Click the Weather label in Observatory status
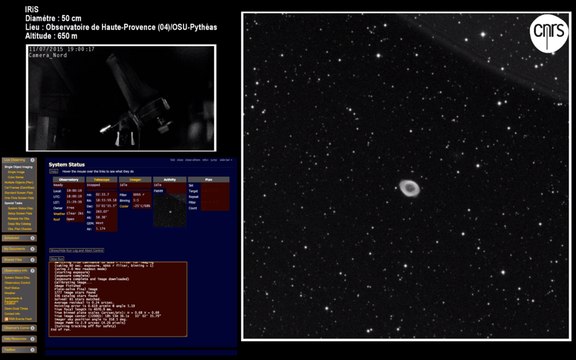576x360 pixels. coord(59,214)
